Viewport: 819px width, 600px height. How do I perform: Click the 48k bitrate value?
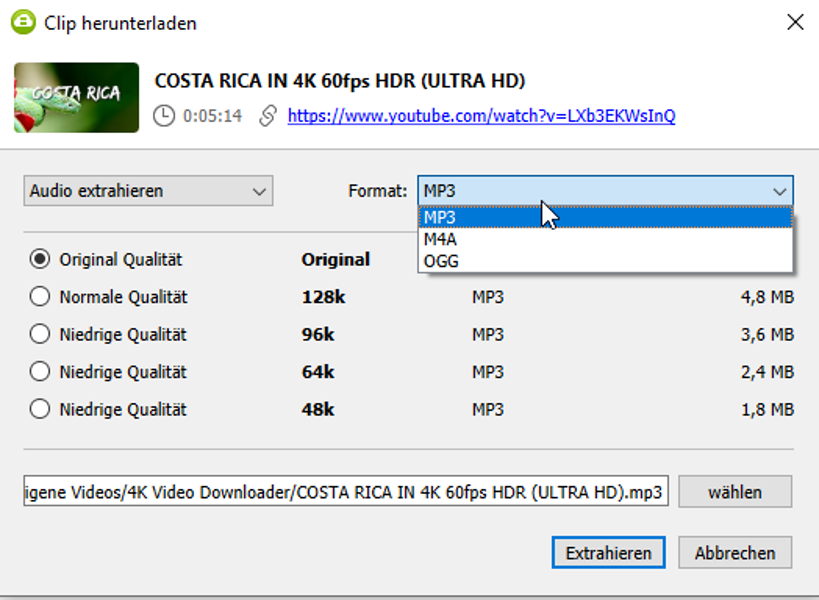318,409
